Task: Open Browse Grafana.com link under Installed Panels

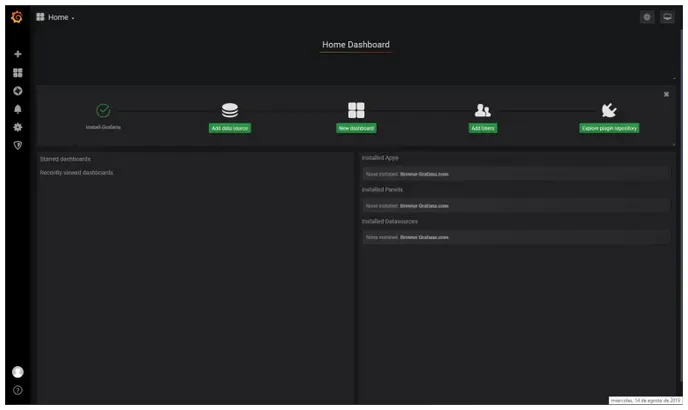Action: [424, 206]
